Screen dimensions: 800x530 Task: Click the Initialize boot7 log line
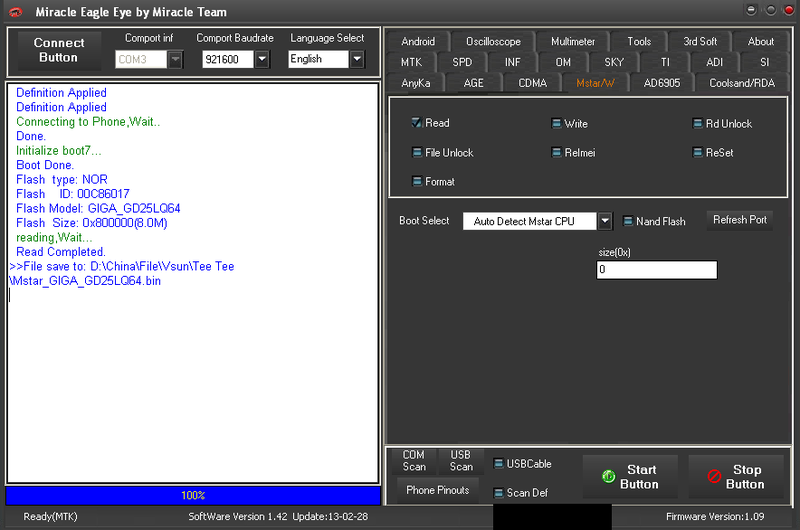coord(59,151)
